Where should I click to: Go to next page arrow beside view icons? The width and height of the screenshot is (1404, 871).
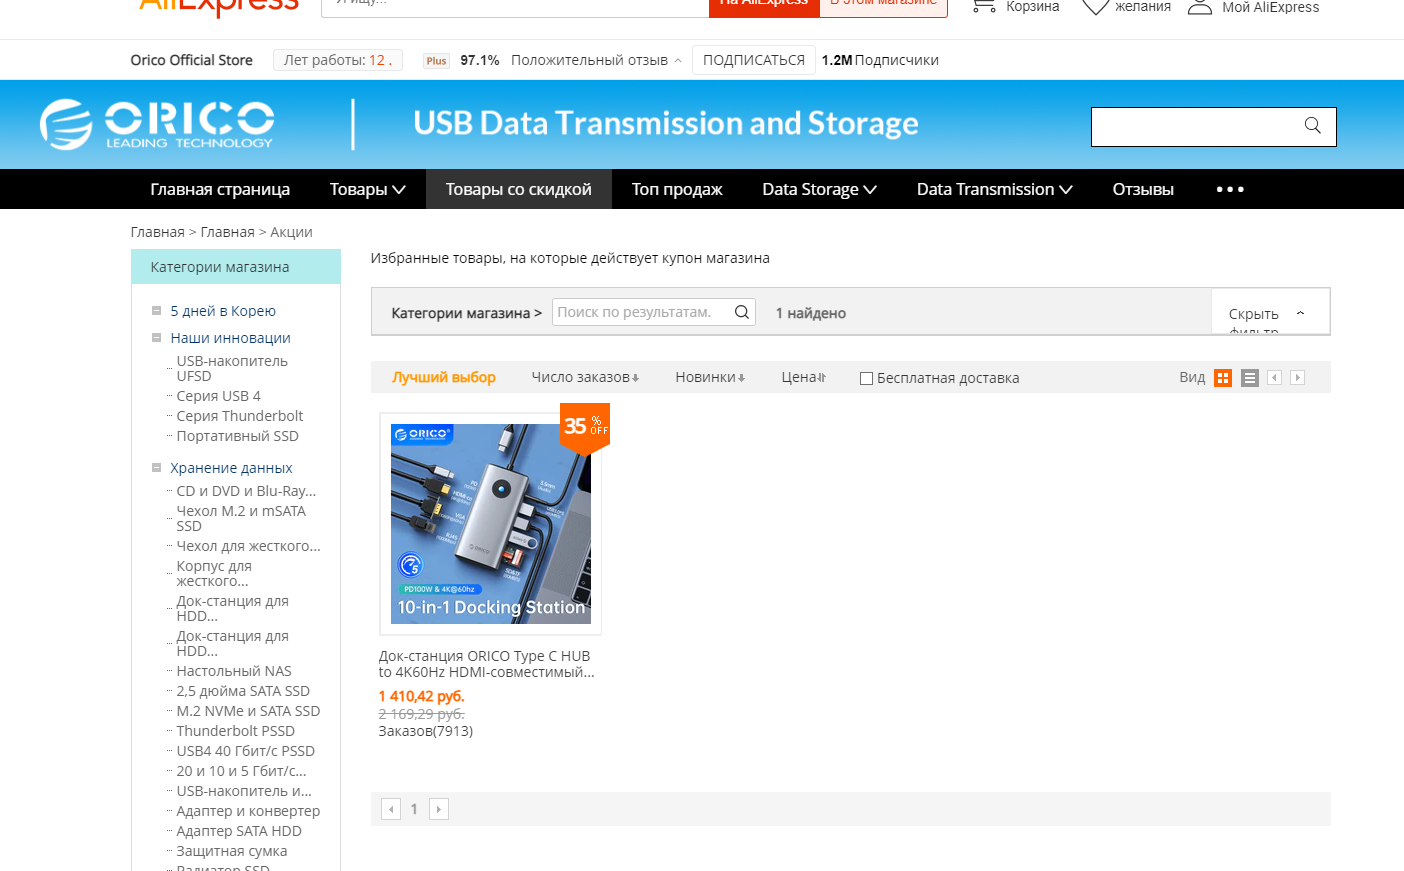[1297, 378]
